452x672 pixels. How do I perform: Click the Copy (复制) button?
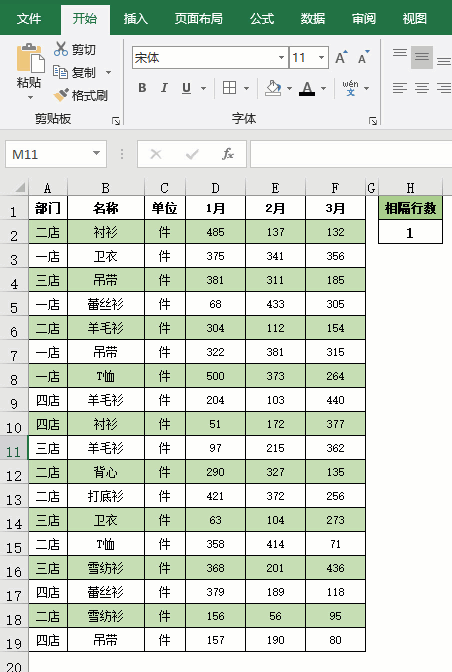point(76,72)
